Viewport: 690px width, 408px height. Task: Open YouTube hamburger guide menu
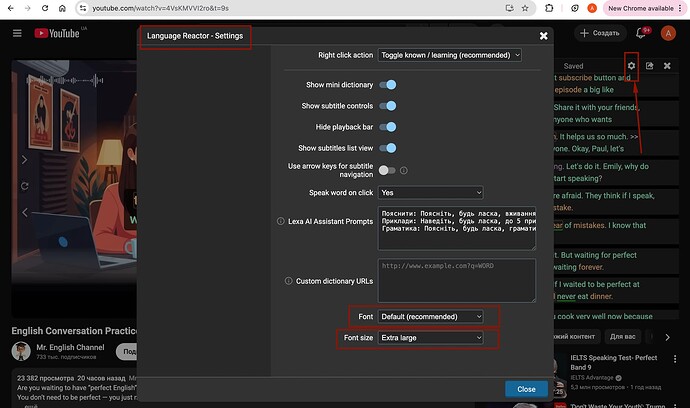[x=17, y=33]
